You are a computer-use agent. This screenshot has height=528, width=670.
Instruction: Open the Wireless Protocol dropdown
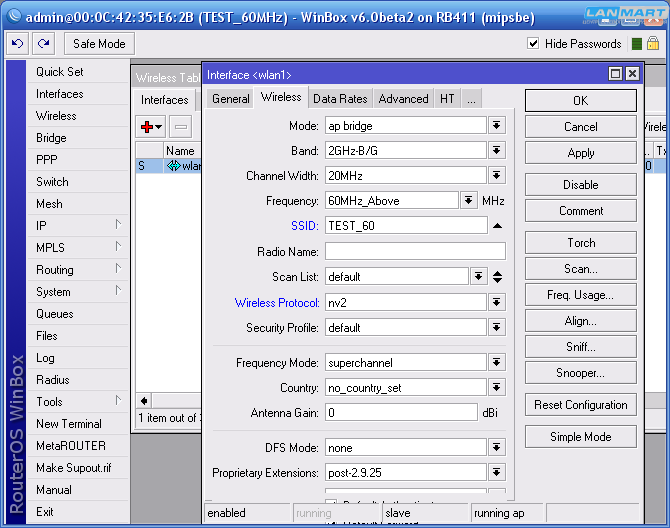click(497, 302)
